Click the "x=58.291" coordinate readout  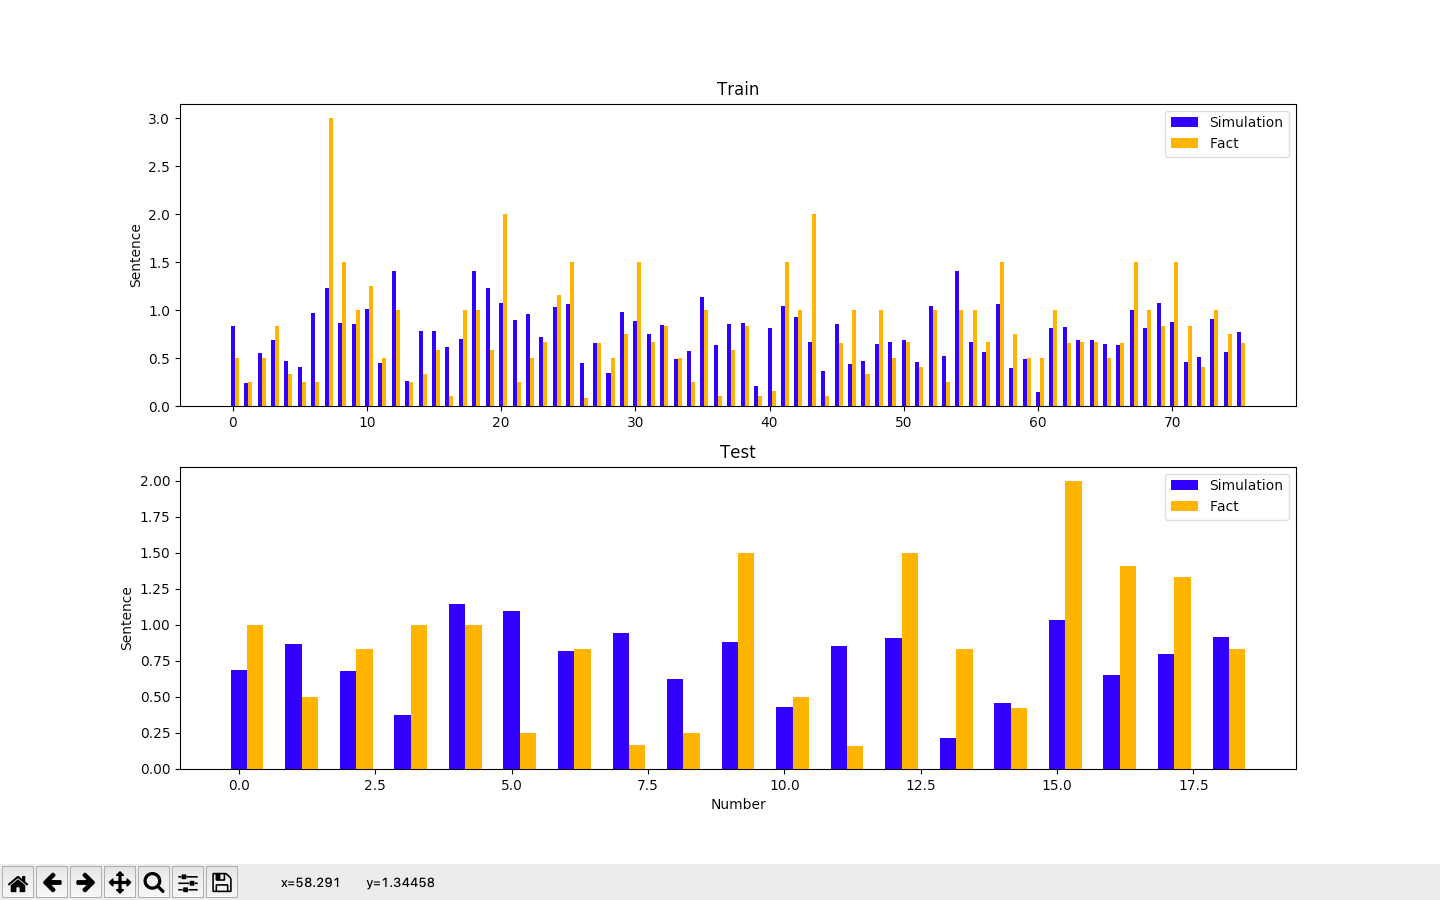click(311, 883)
